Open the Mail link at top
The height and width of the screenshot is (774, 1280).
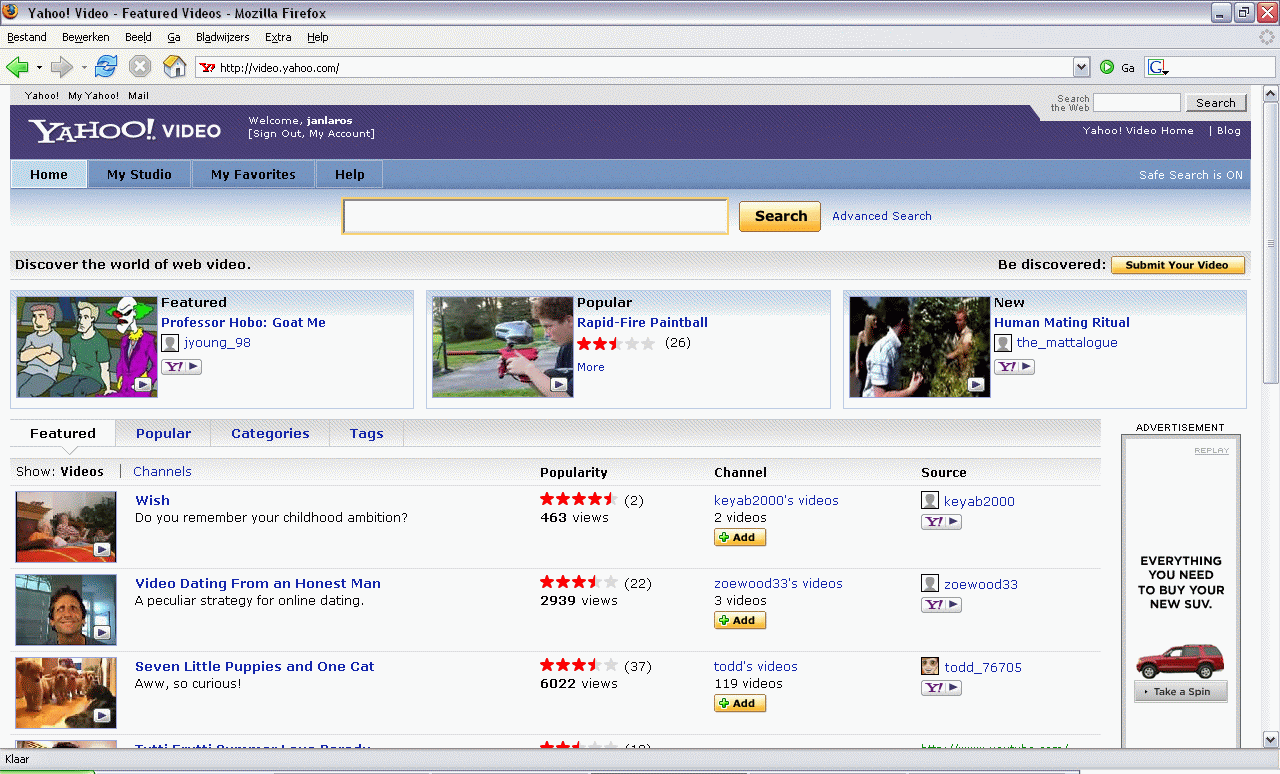click(138, 96)
